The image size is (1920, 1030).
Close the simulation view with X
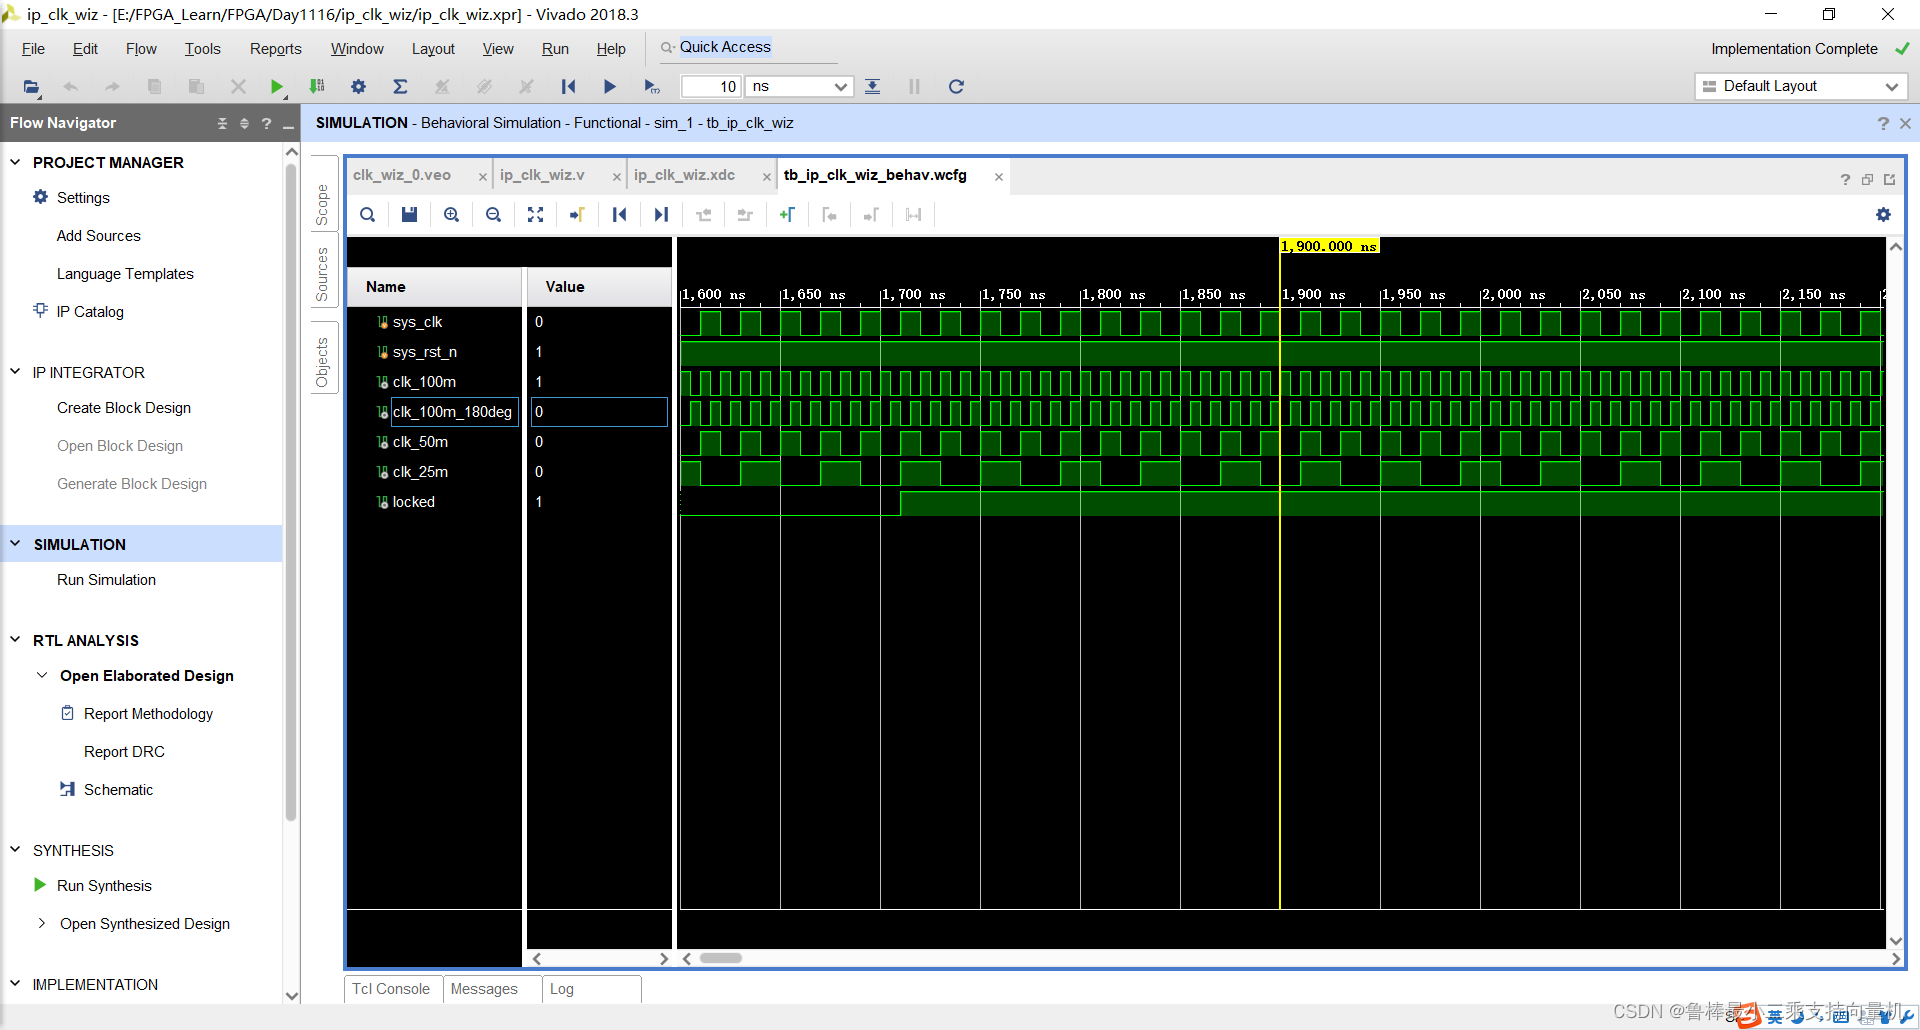click(x=1905, y=123)
